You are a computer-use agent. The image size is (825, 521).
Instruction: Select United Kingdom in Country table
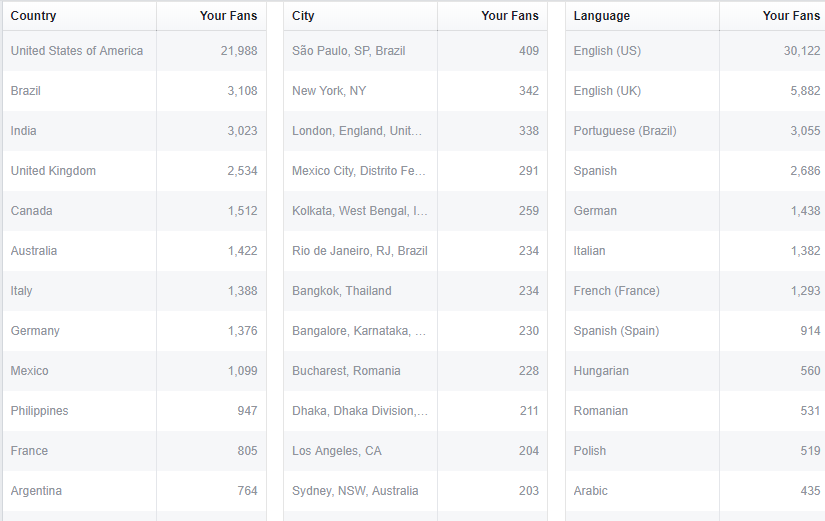click(54, 171)
